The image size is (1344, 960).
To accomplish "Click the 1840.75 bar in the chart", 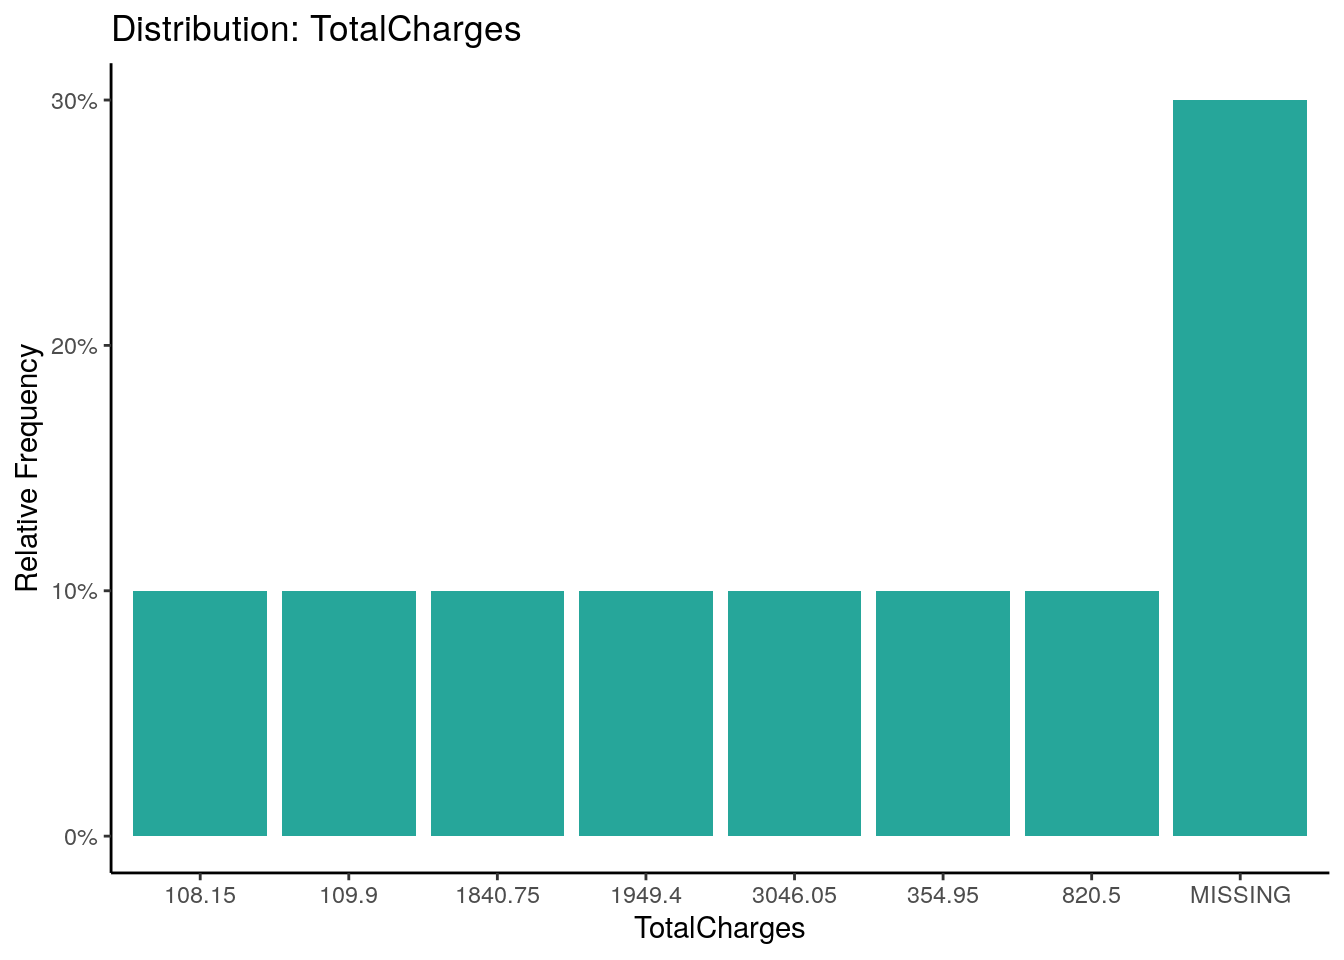I will pyautogui.click(x=497, y=713).
